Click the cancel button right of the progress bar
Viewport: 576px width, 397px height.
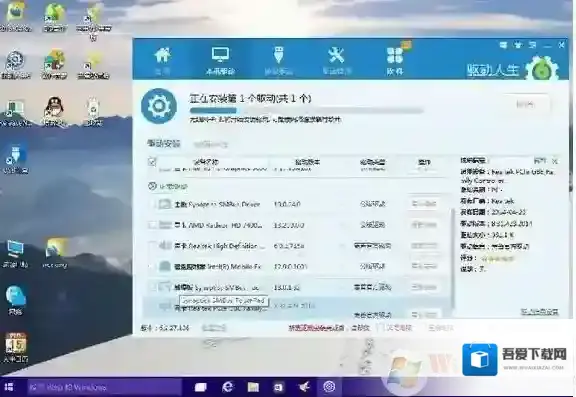[x=525, y=105]
